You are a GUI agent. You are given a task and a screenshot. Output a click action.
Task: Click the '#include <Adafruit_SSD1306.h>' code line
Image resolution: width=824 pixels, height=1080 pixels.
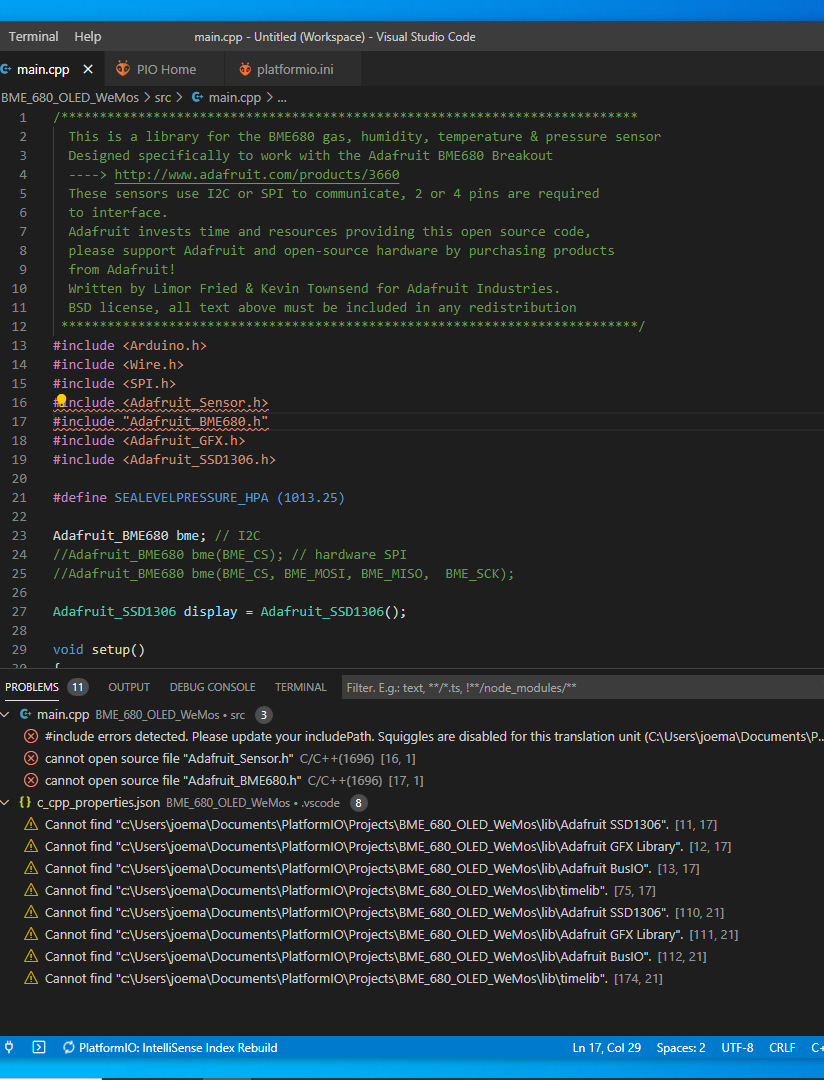[x=164, y=459]
